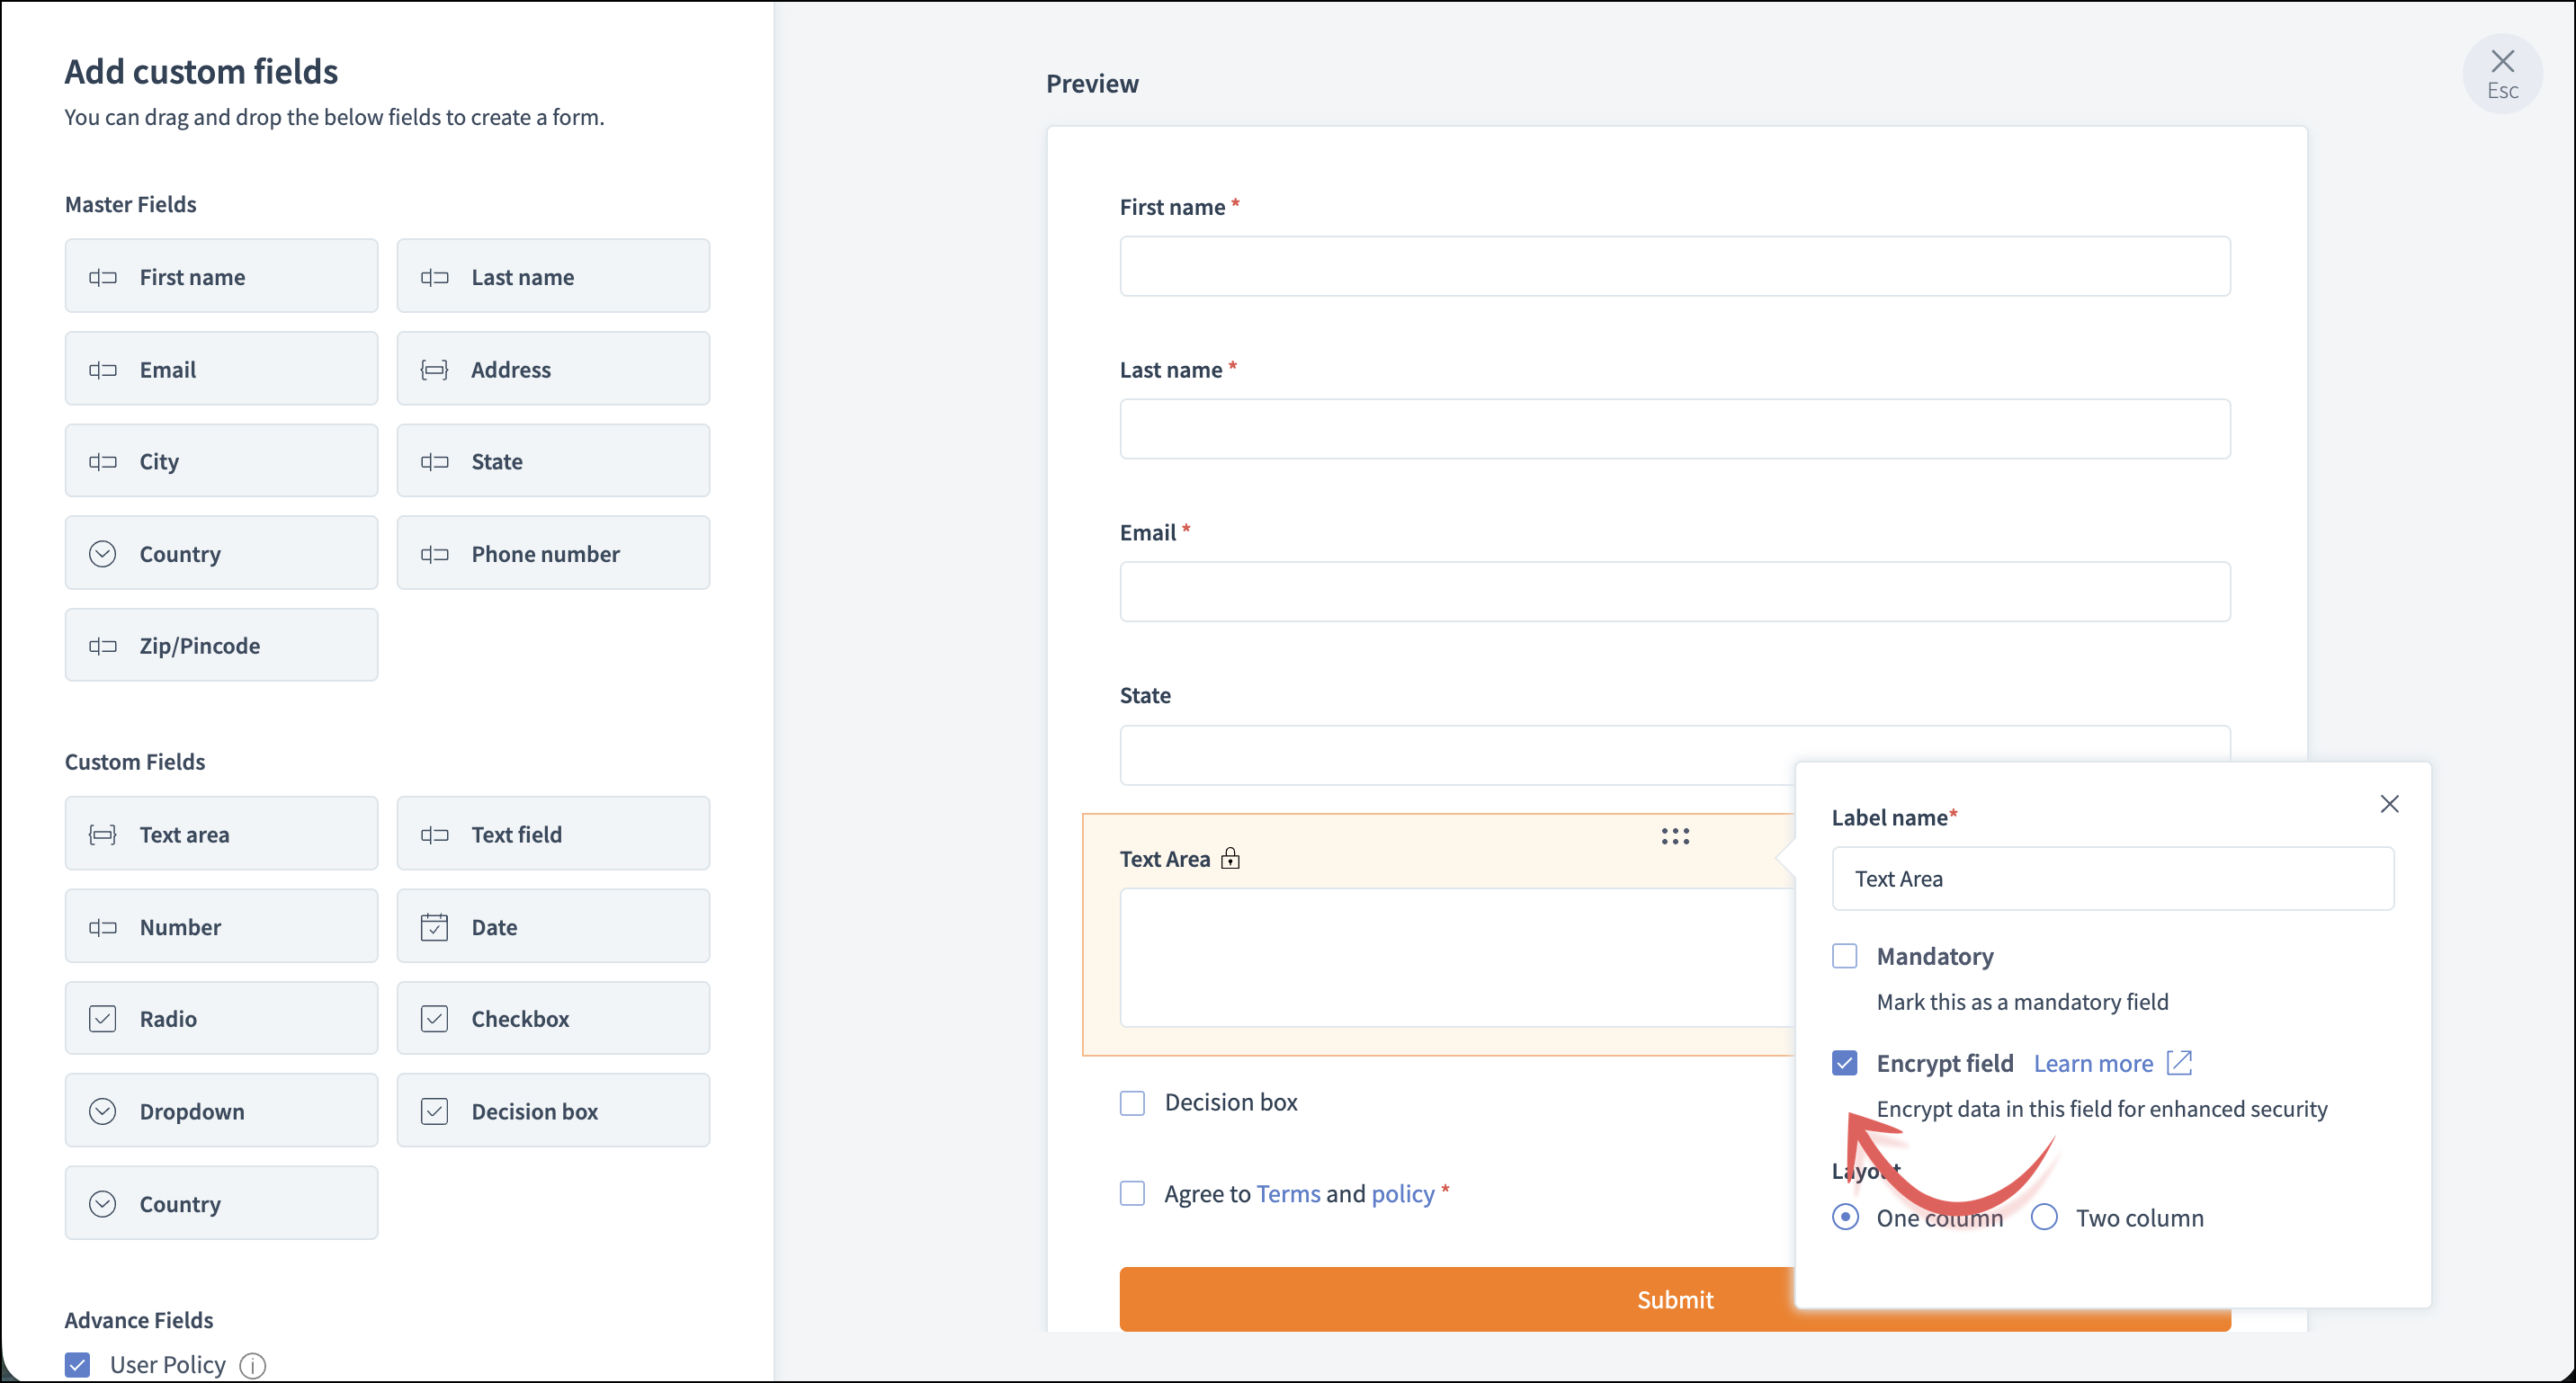The image size is (2576, 1383).
Task: Tick the Decision box checkbox in preview
Action: click(1132, 1102)
